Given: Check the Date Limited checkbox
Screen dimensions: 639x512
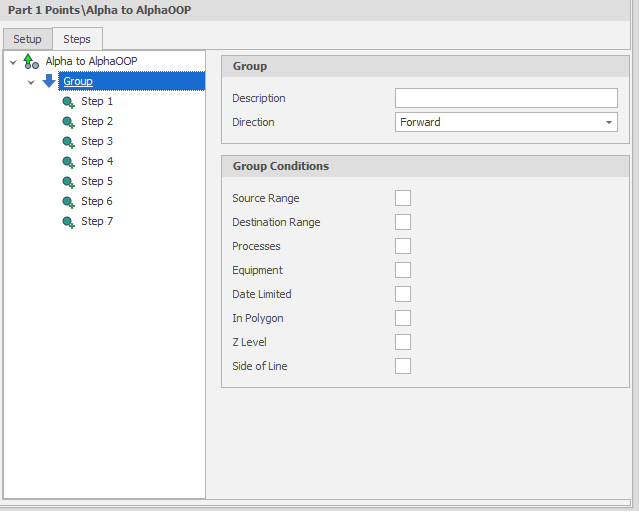Looking at the screenshot, I should 403,294.
